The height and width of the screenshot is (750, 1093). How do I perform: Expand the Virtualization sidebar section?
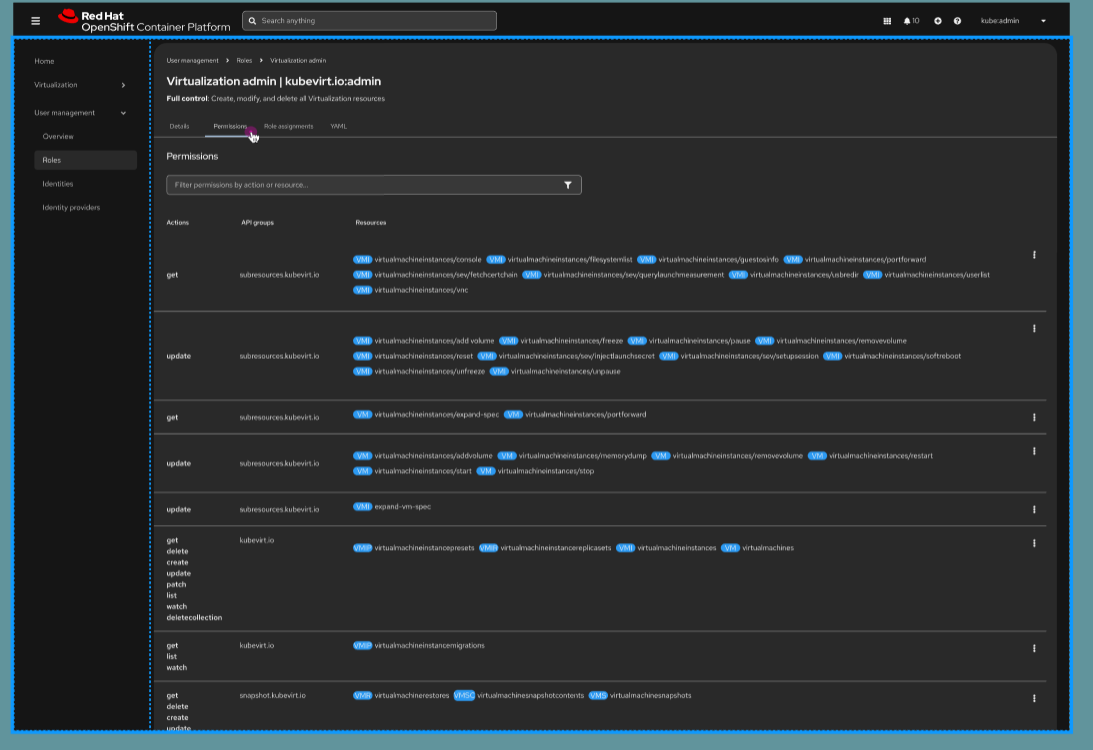[80, 85]
